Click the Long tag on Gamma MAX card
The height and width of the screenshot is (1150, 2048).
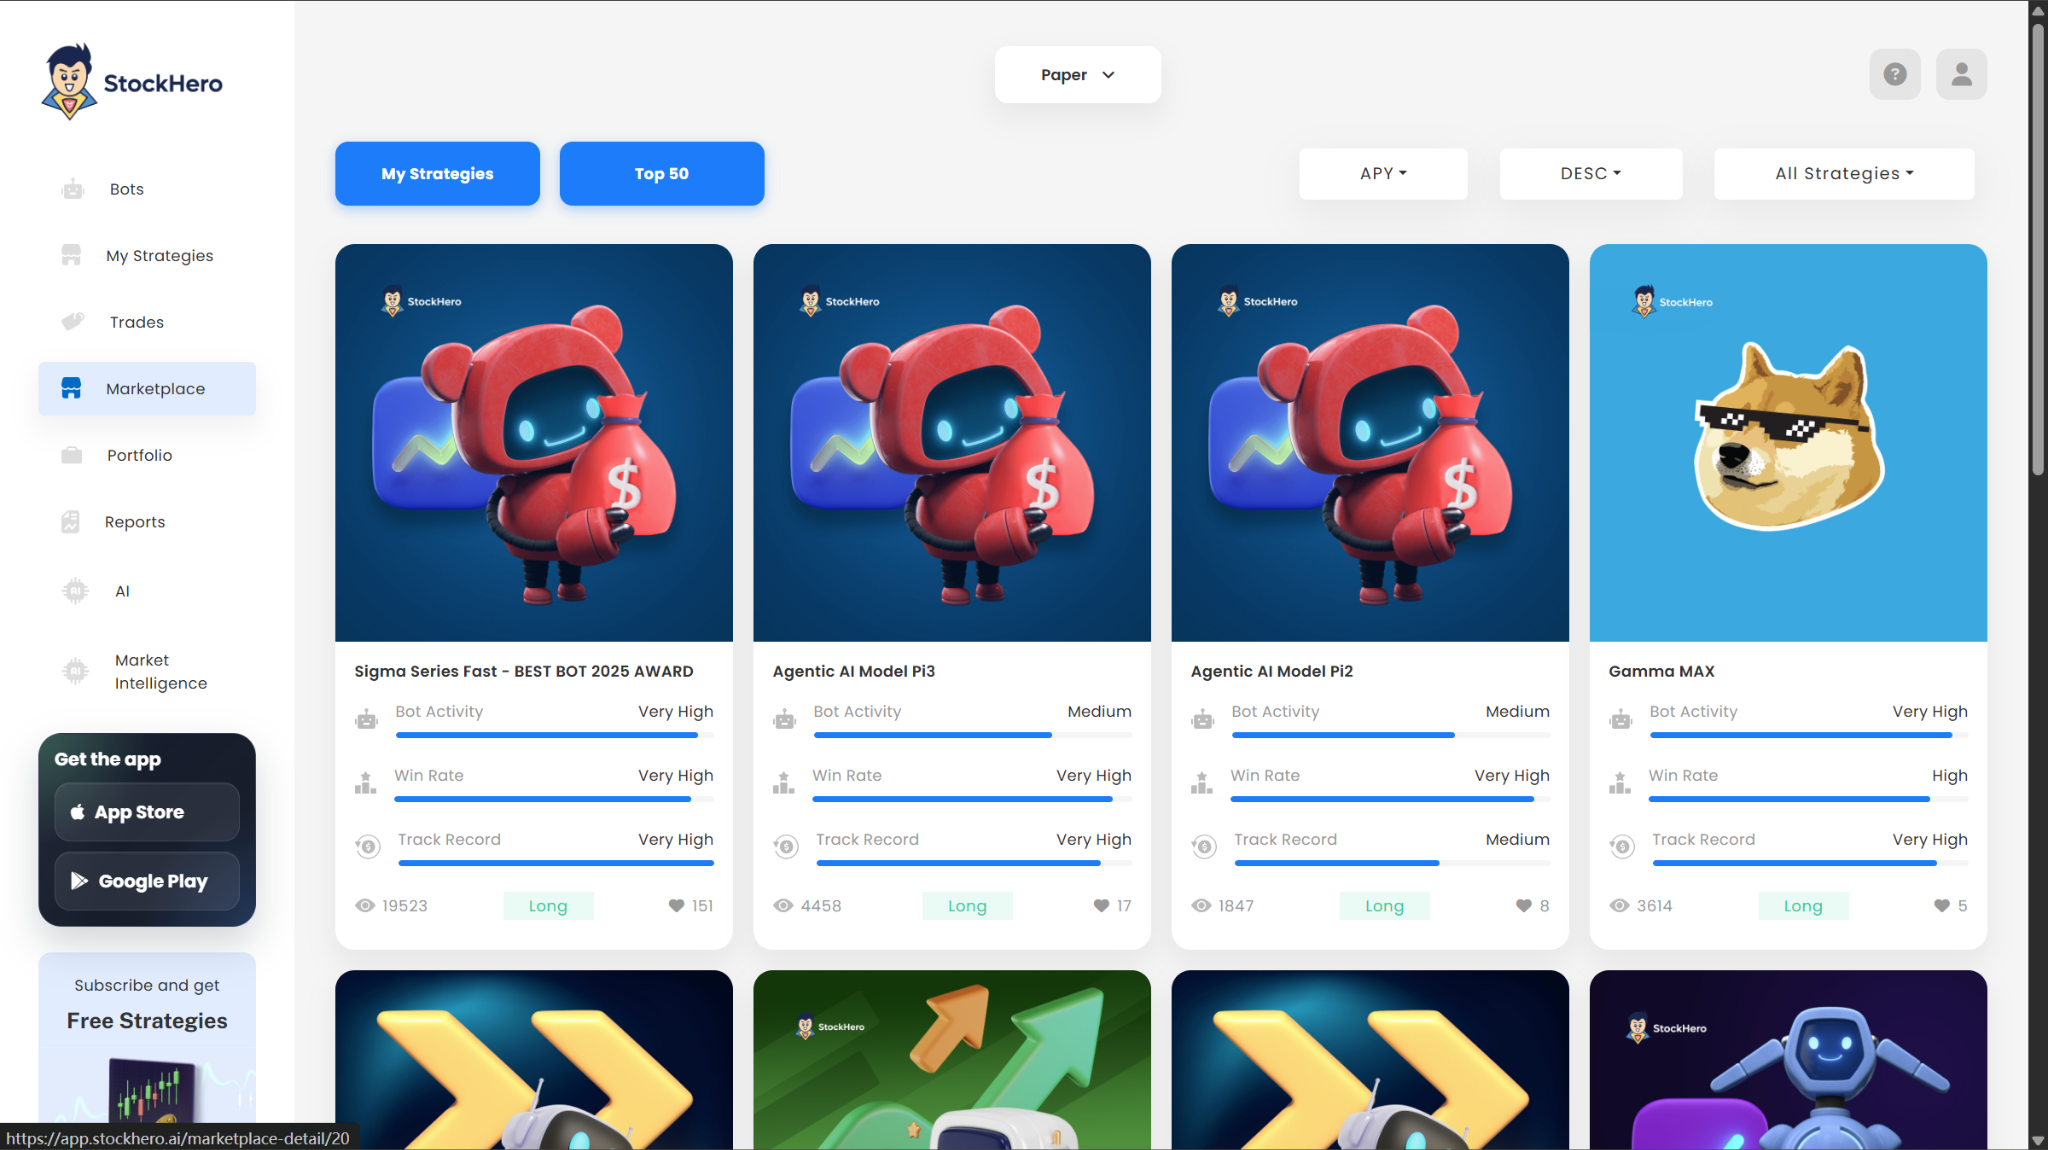(x=1803, y=905)
